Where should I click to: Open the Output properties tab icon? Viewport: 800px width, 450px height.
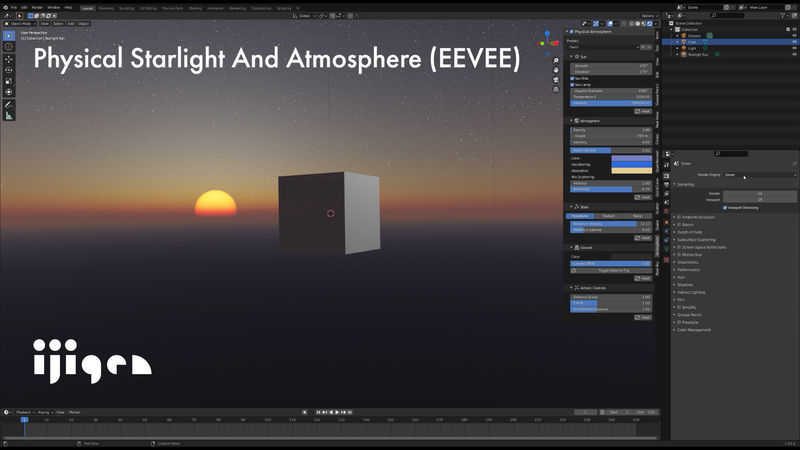tap(666, 185)
